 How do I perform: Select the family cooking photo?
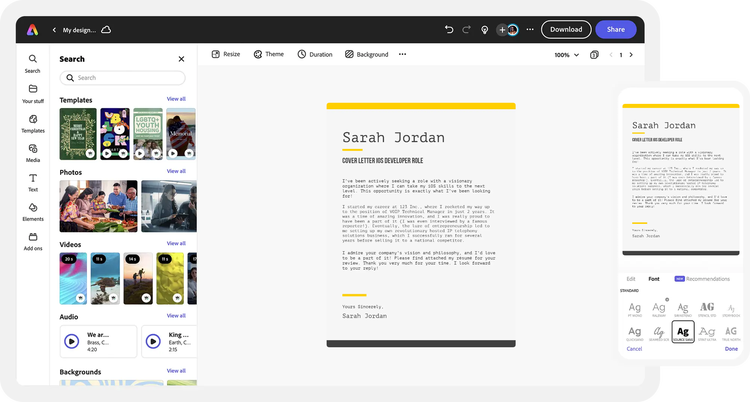coord(98,206)
